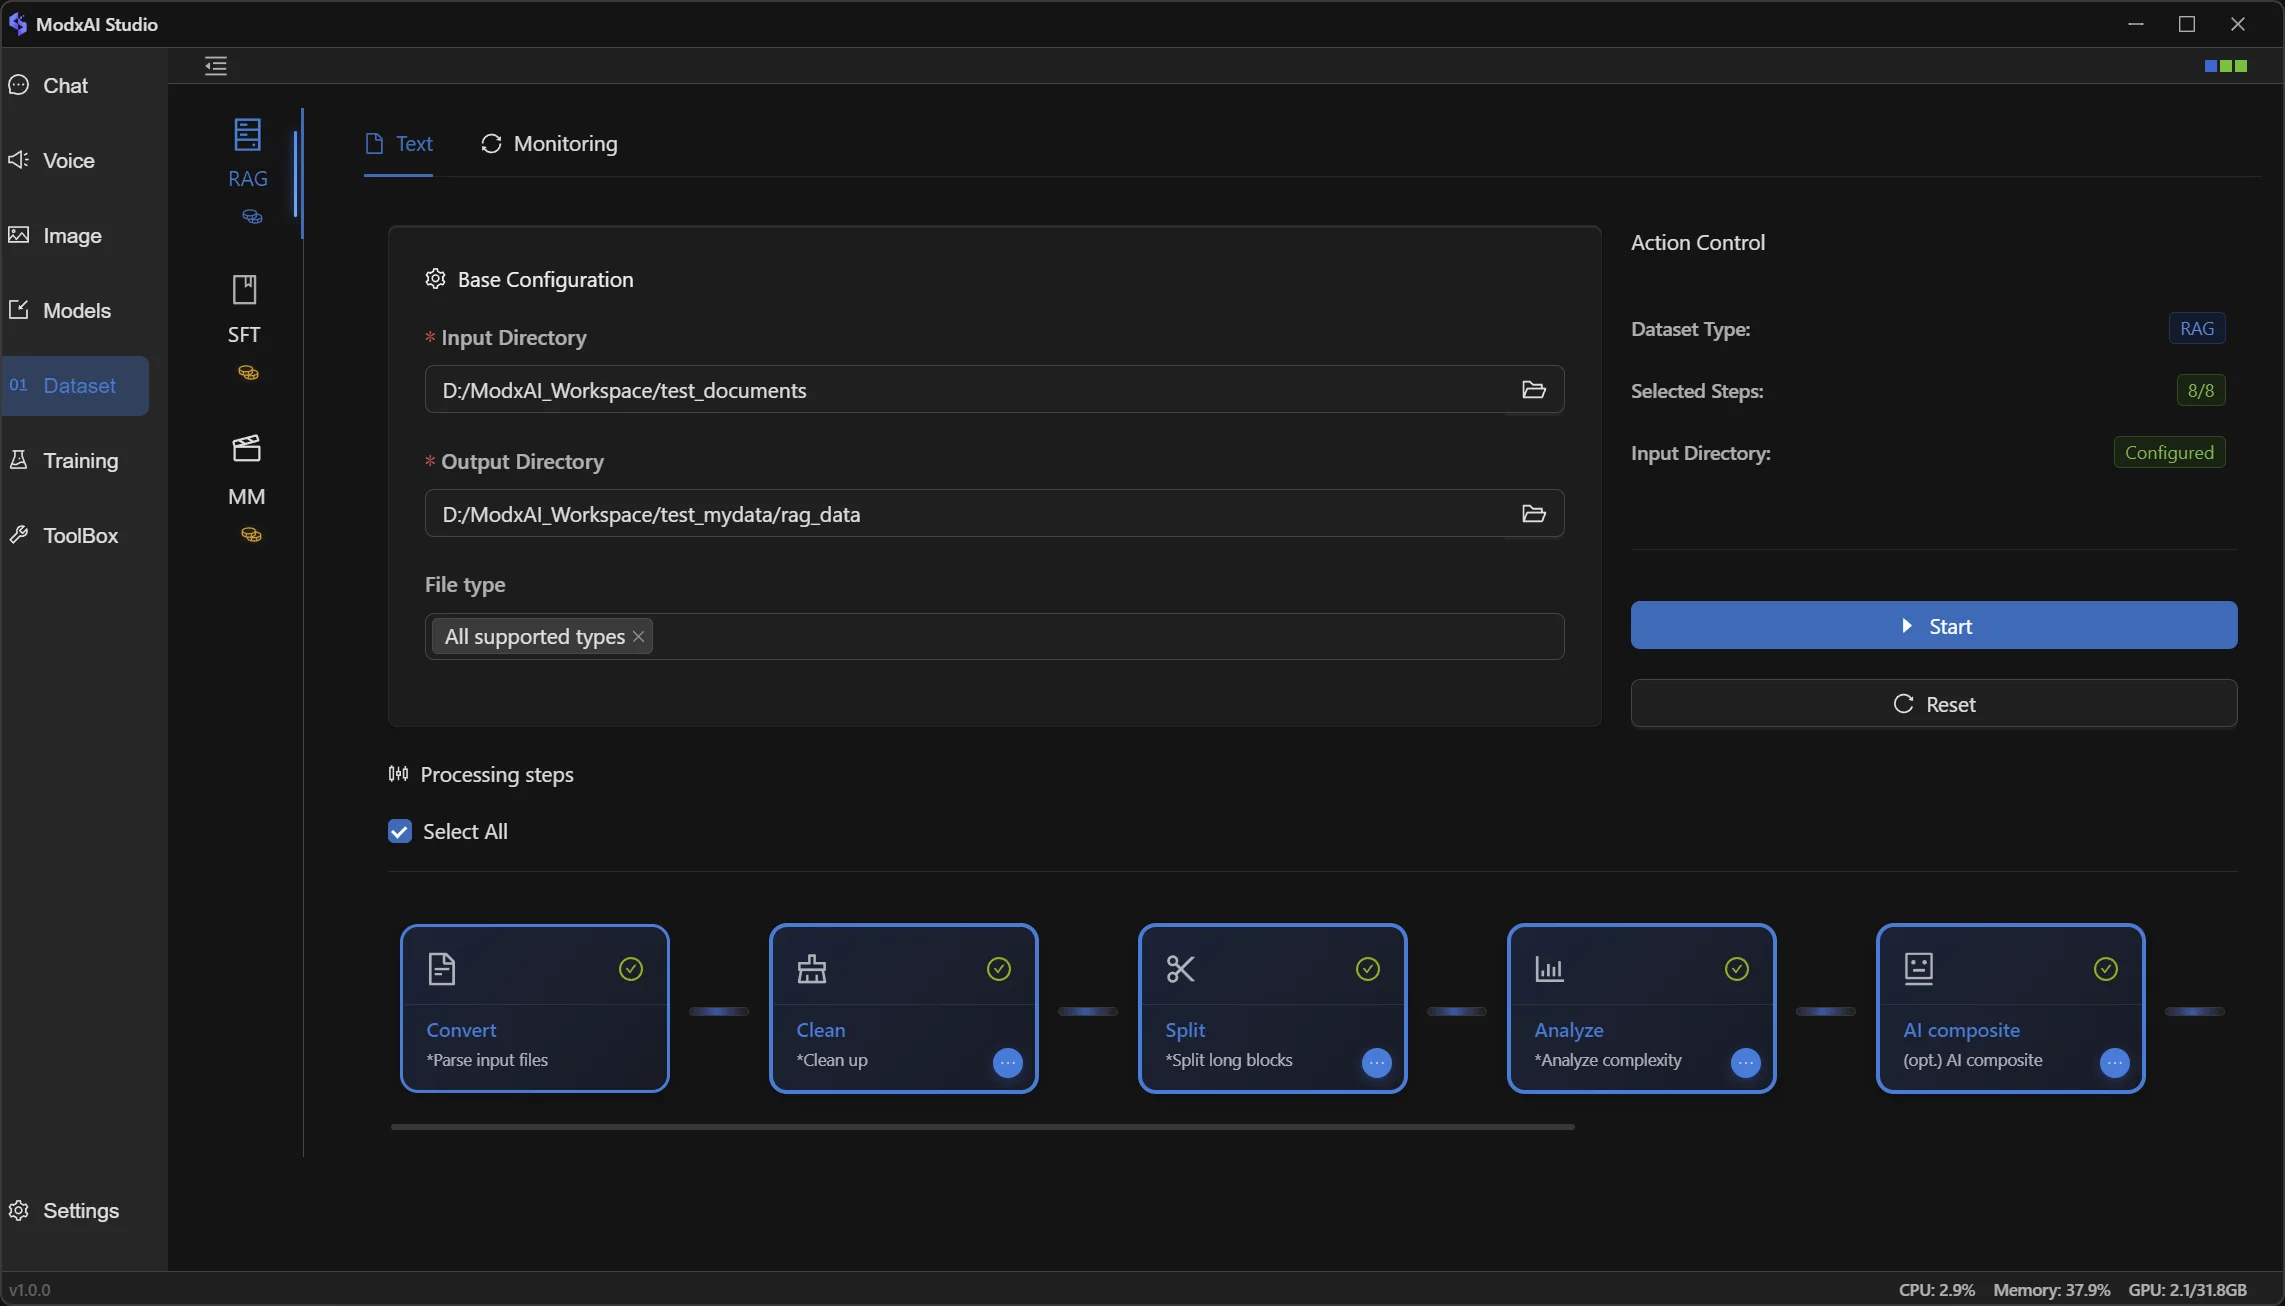
Task: Open the File type dropdown field
Action: (x=1100, y=637)
